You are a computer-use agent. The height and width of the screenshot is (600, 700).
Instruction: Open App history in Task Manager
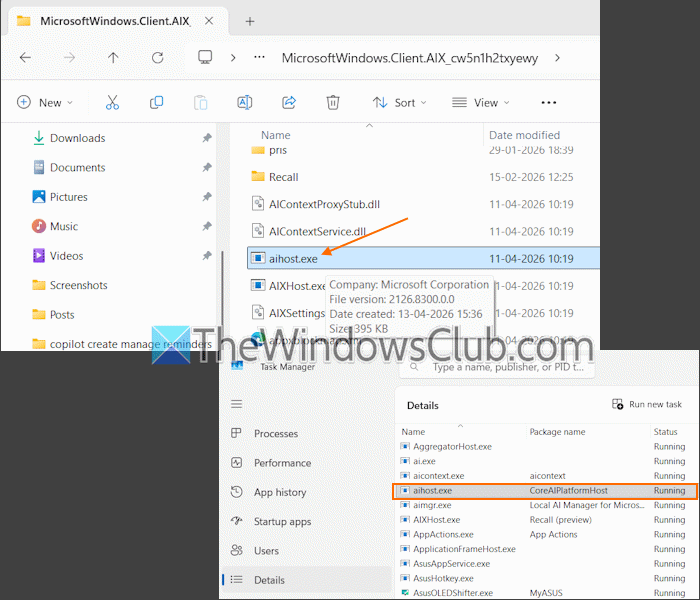click(280, 492)
